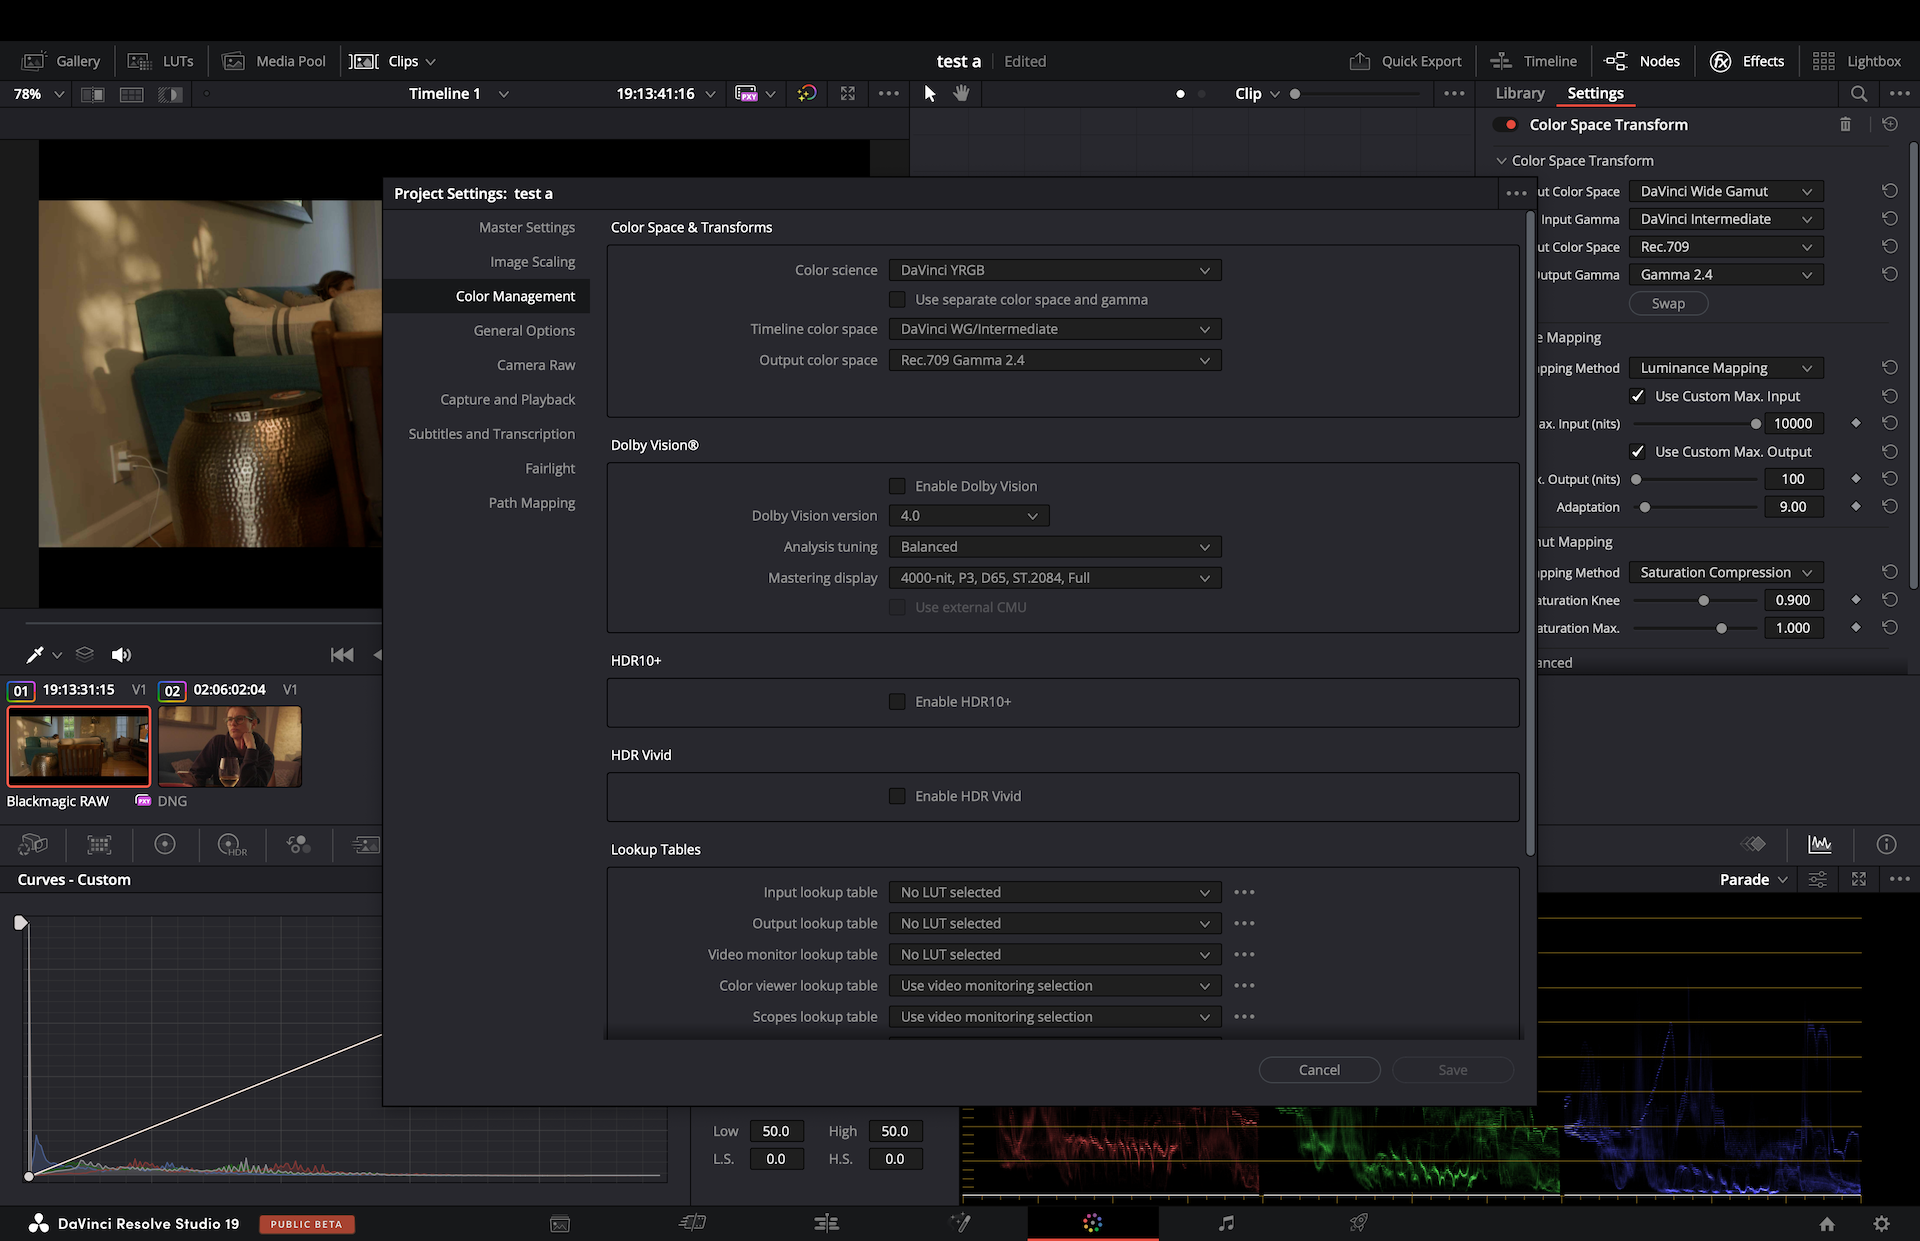Open the Luminance Mapping method dropdown
Screen dimensions: 1920x1241
click(1726, 368)
